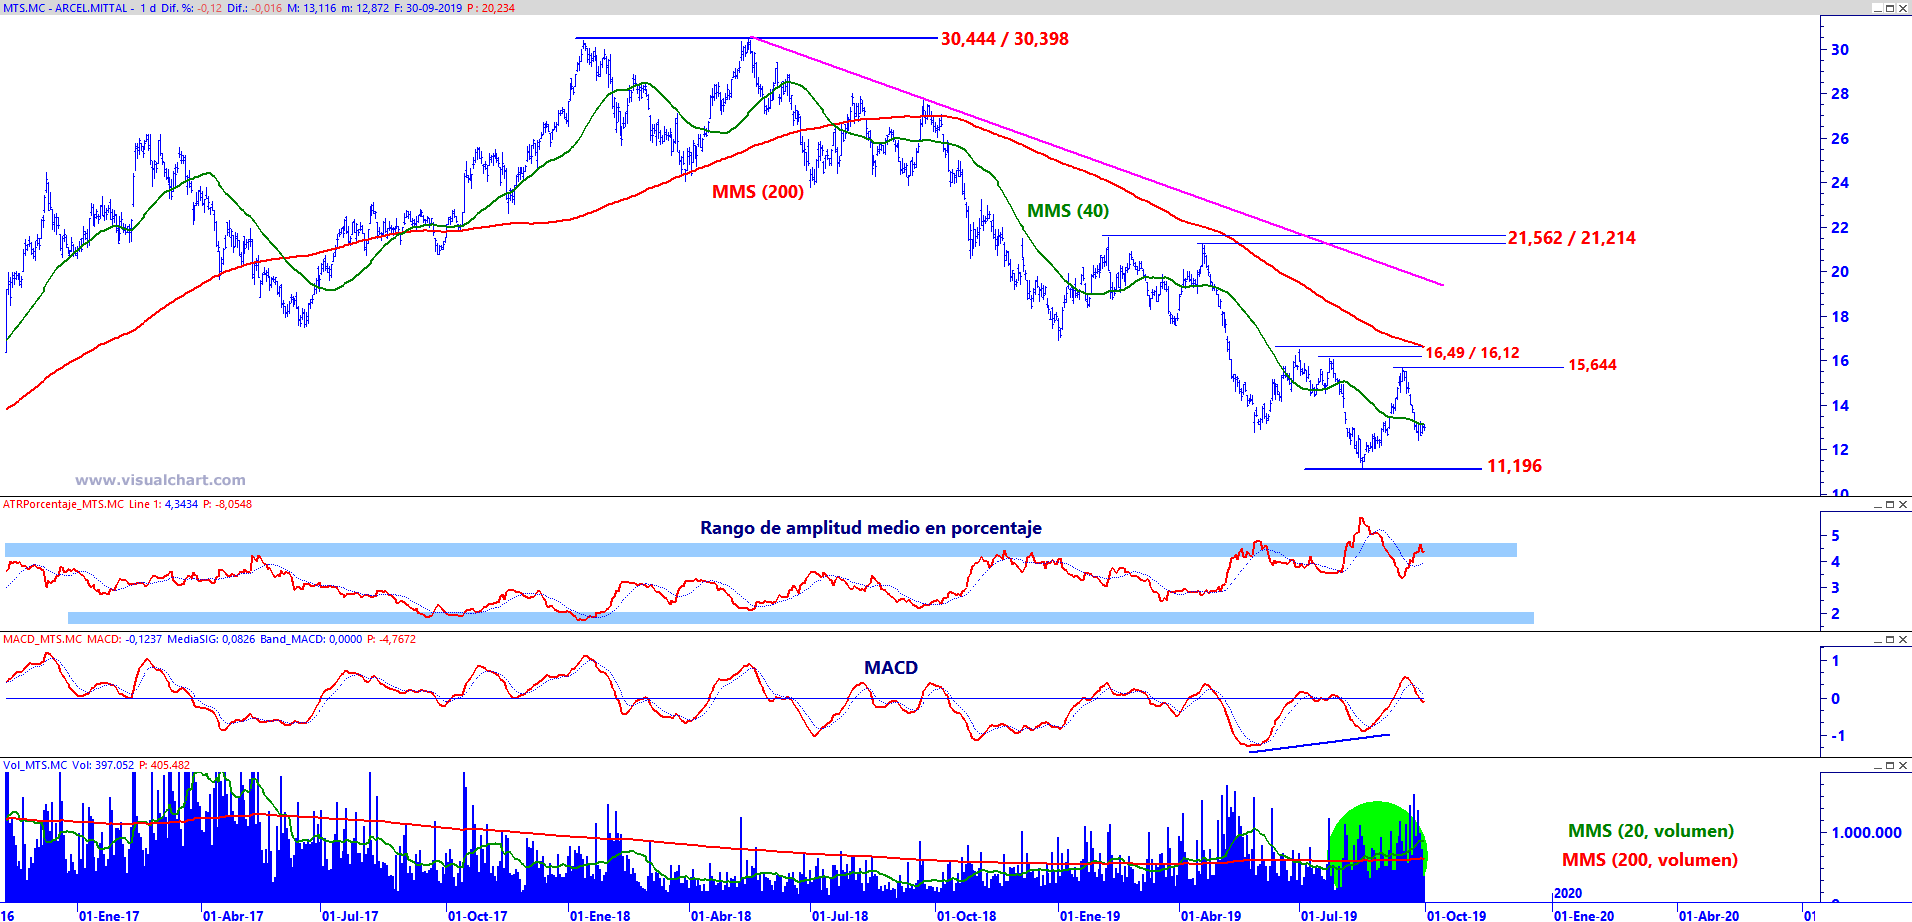Click the 30 value on price axis
Viewport: 1912px width, 922px height.
(1840, 49)
